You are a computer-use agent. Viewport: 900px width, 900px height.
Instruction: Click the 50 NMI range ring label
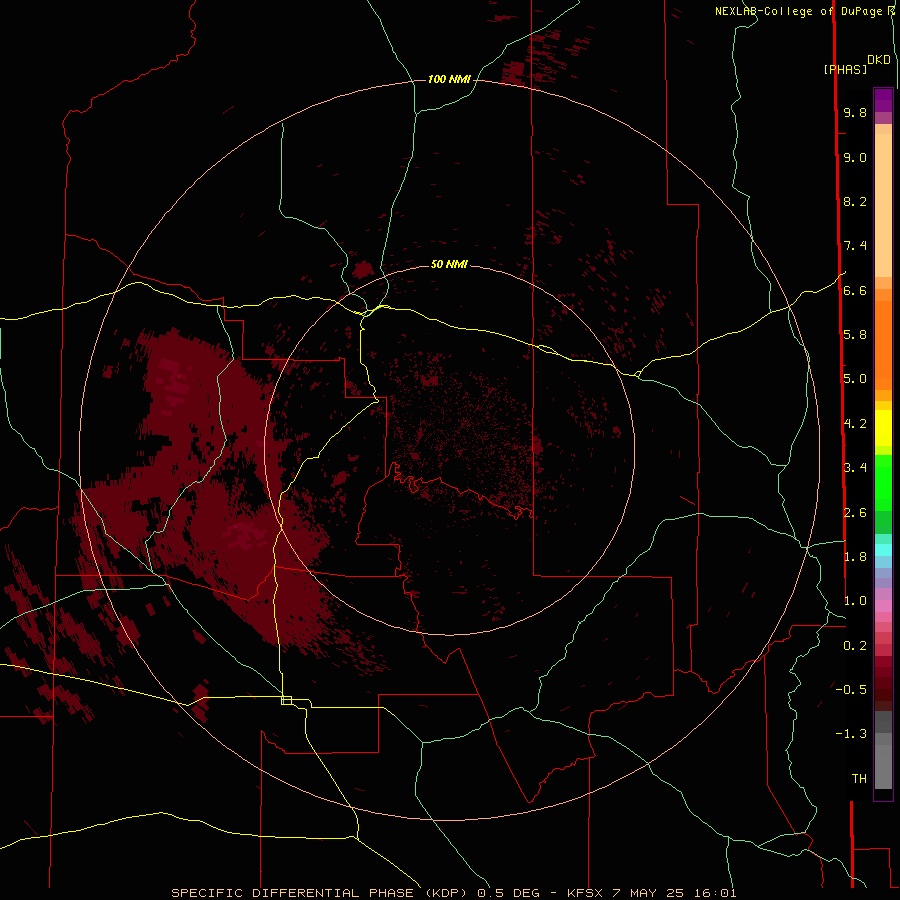449,264
